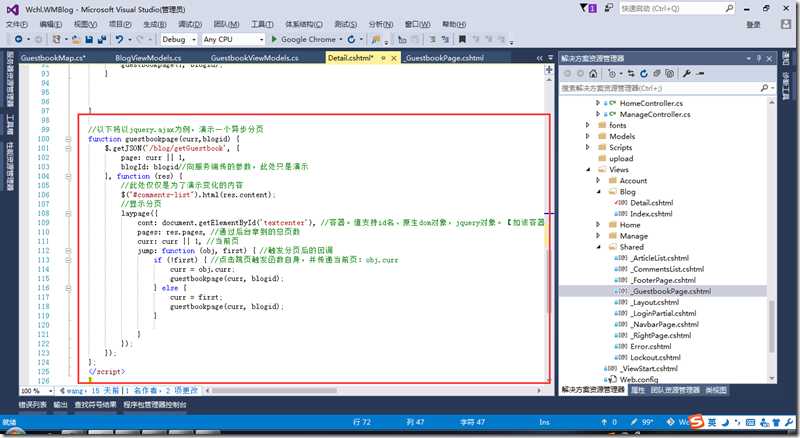Expand the Manage folder
This screenshot has width=800, height=438.
point(598,236)
